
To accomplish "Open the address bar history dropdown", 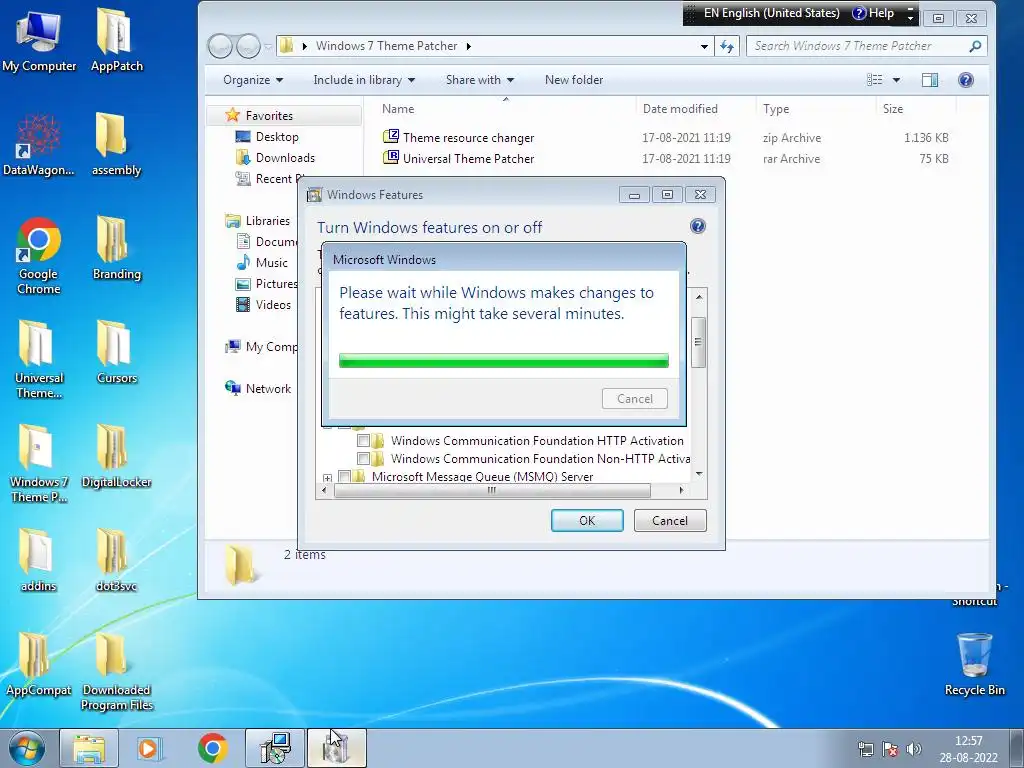I will click(704, 46).
